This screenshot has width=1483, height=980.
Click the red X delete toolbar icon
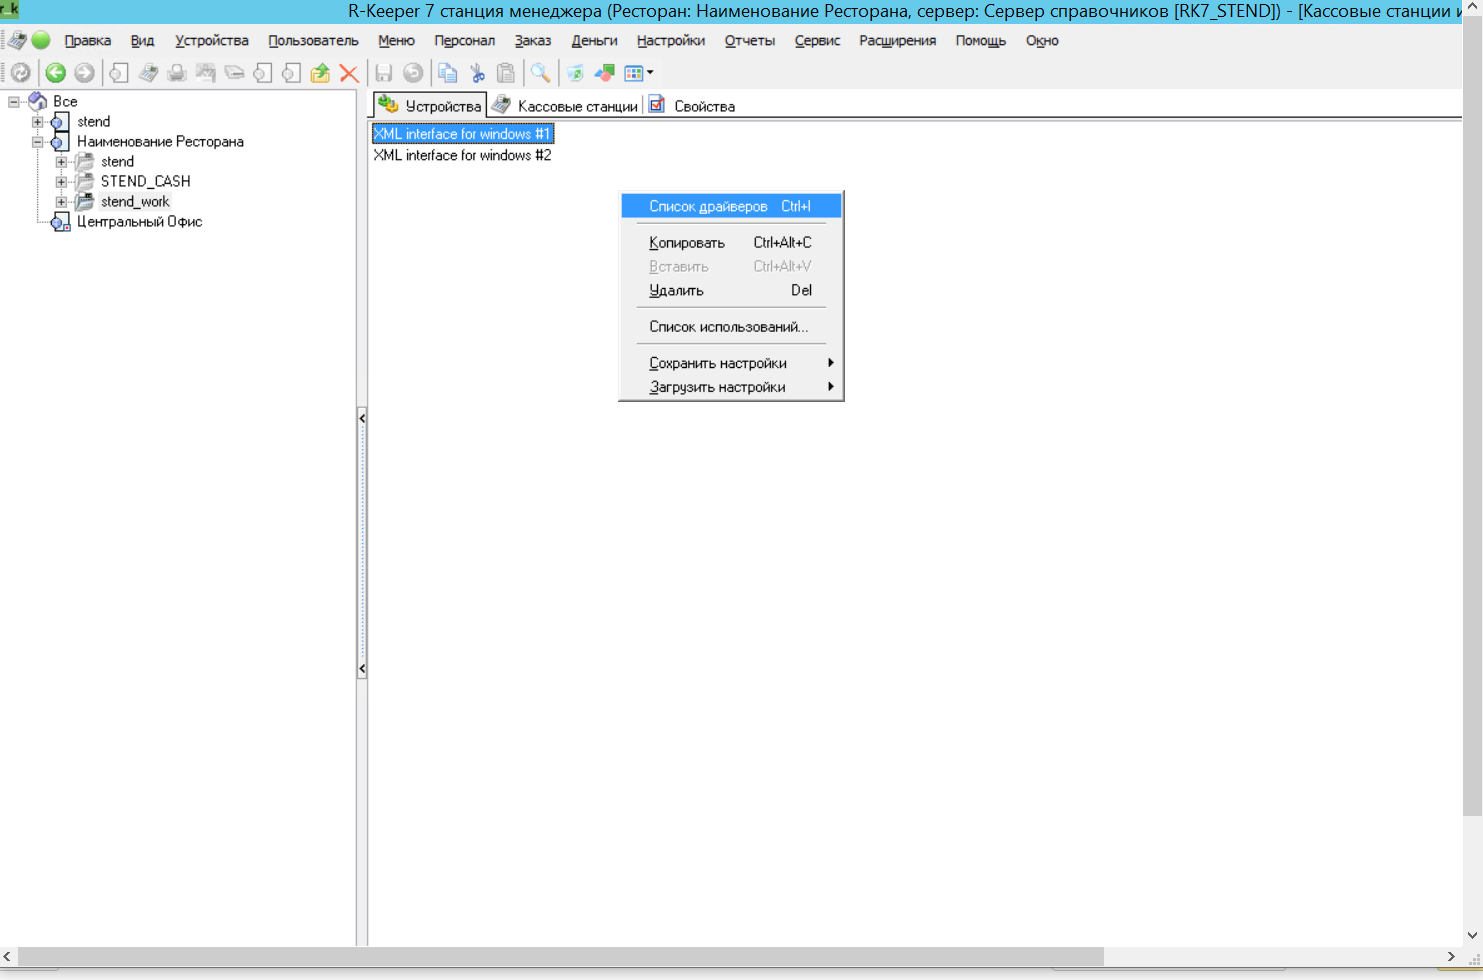pos(349,73)
